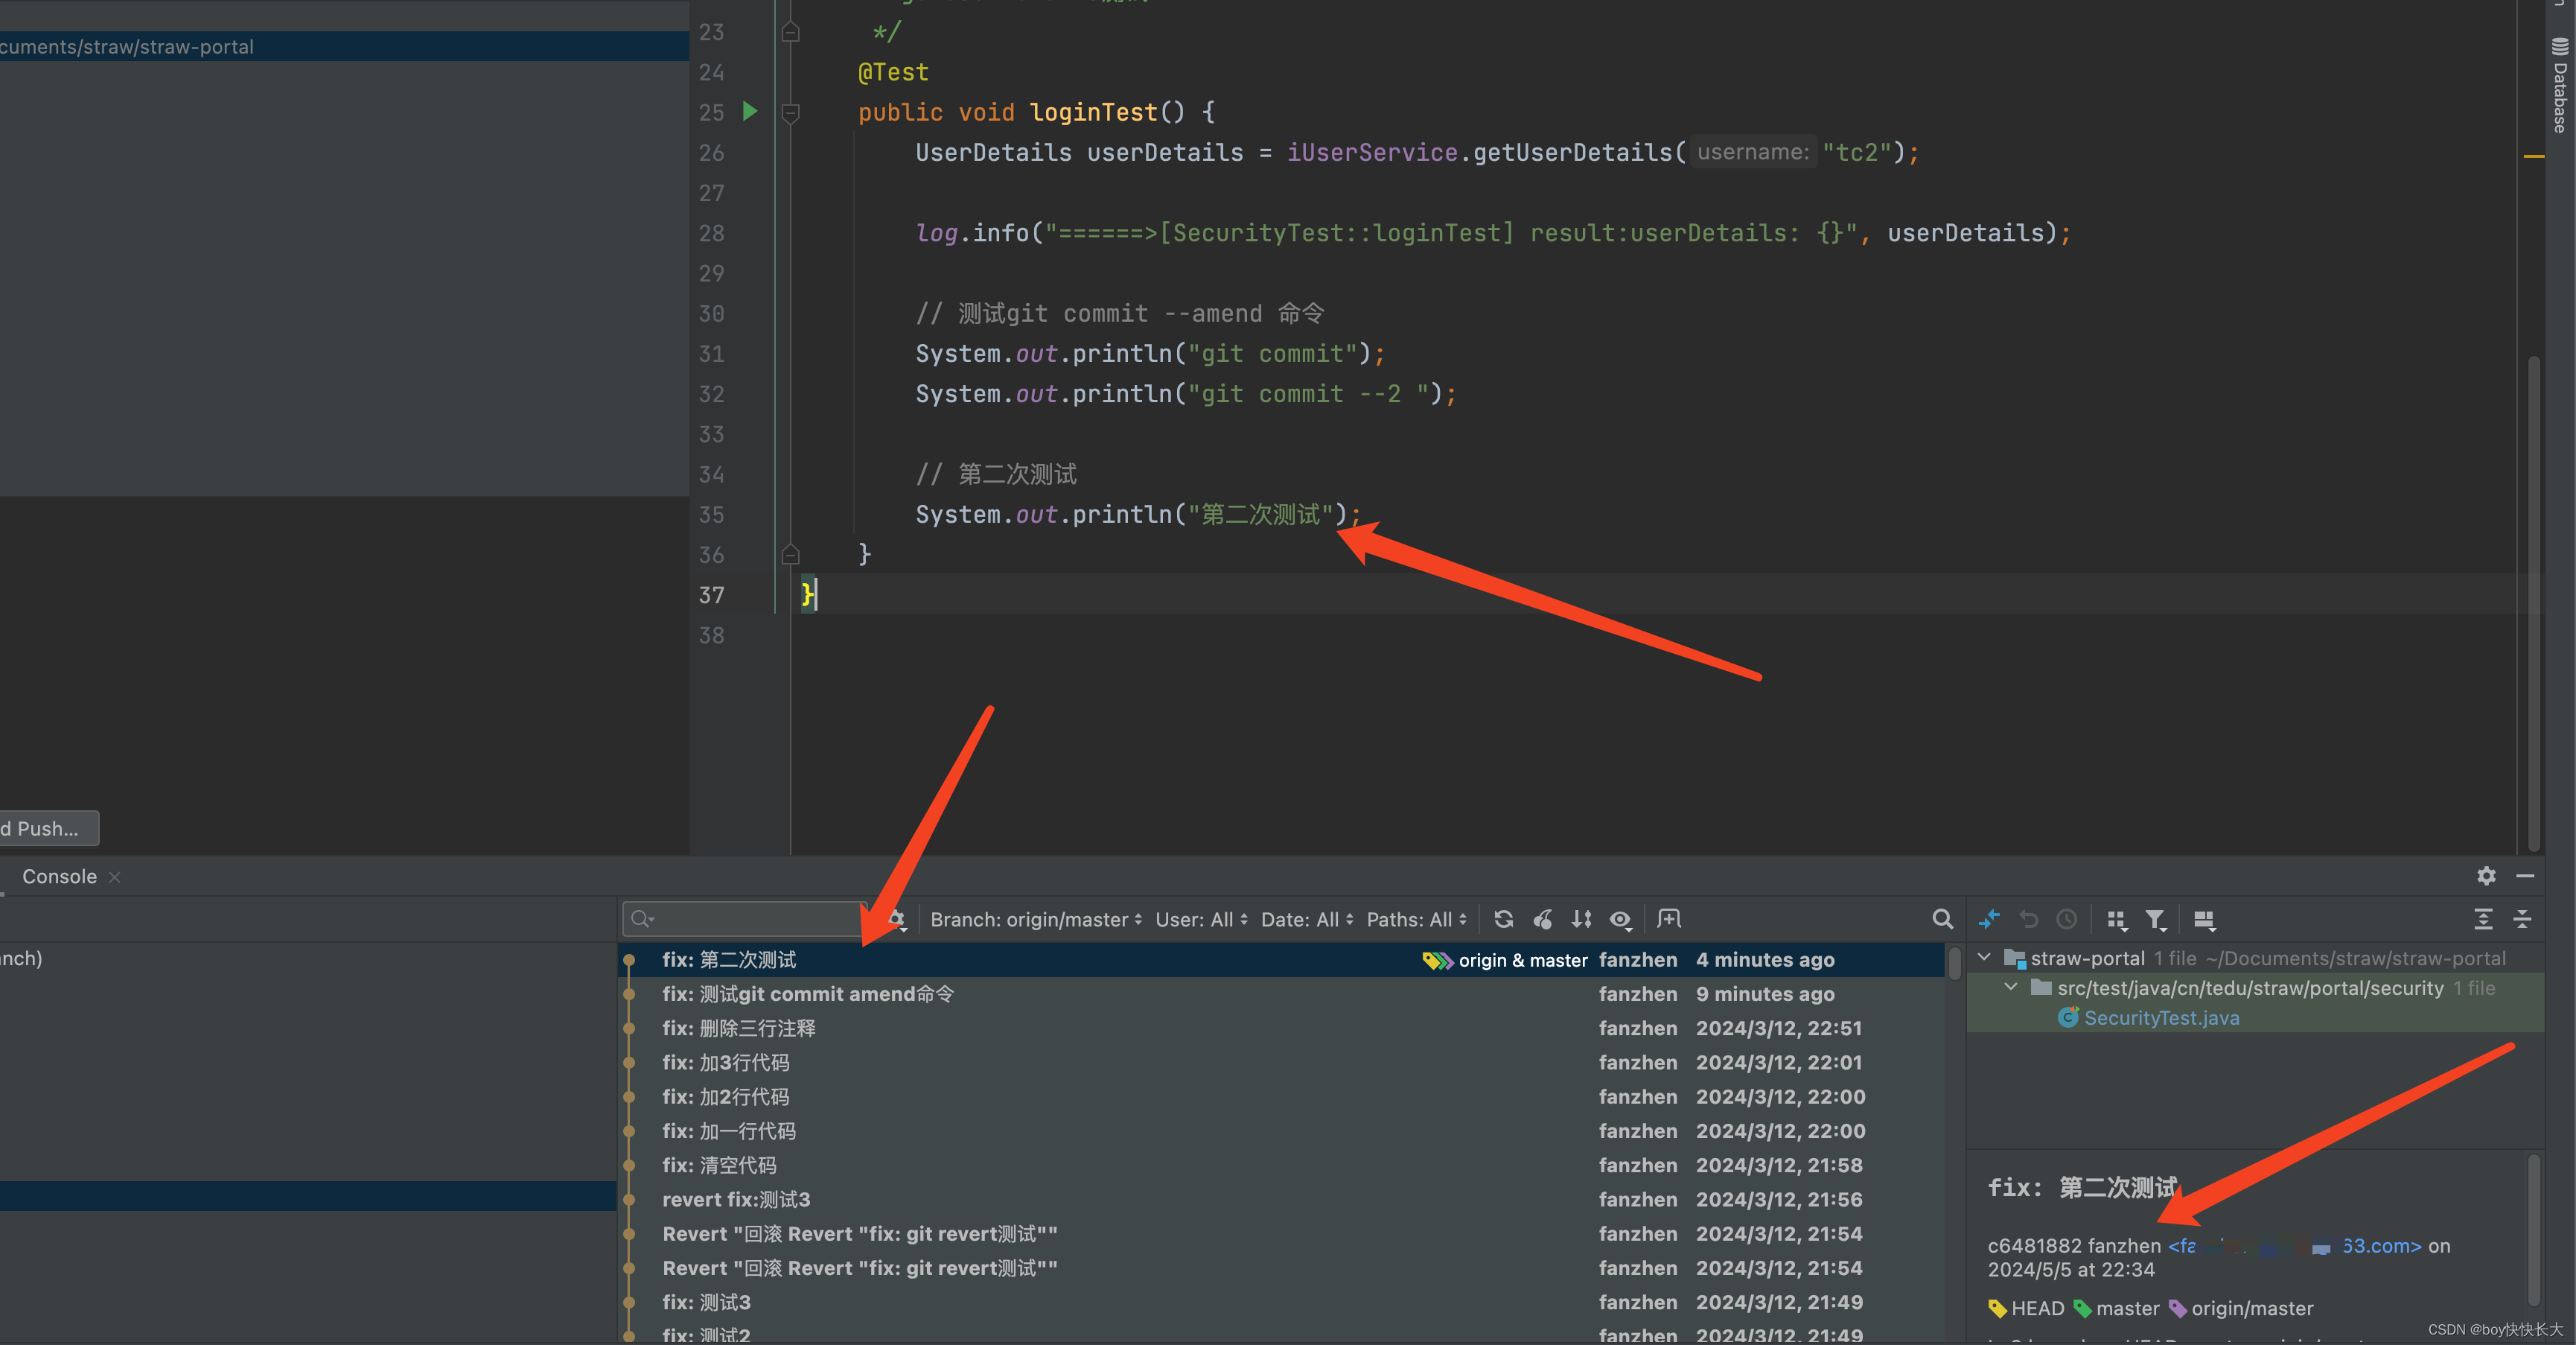Click the Refresh icon in Git log toolbar
This screenshot has height=1345, width=2576.
tap(1503, 919)
